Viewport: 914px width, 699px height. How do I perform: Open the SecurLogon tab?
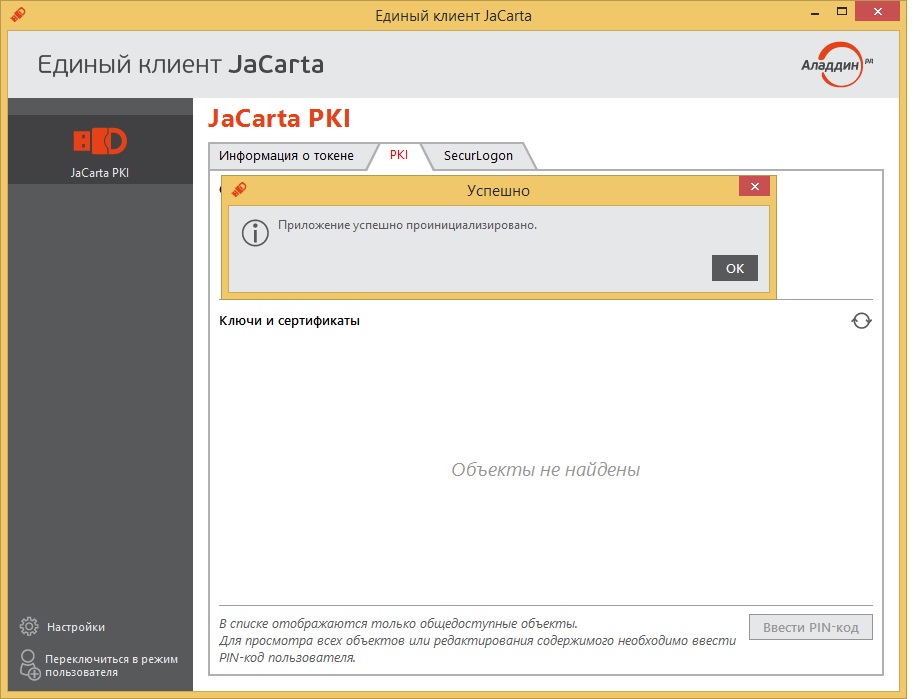tap(478, 156)
